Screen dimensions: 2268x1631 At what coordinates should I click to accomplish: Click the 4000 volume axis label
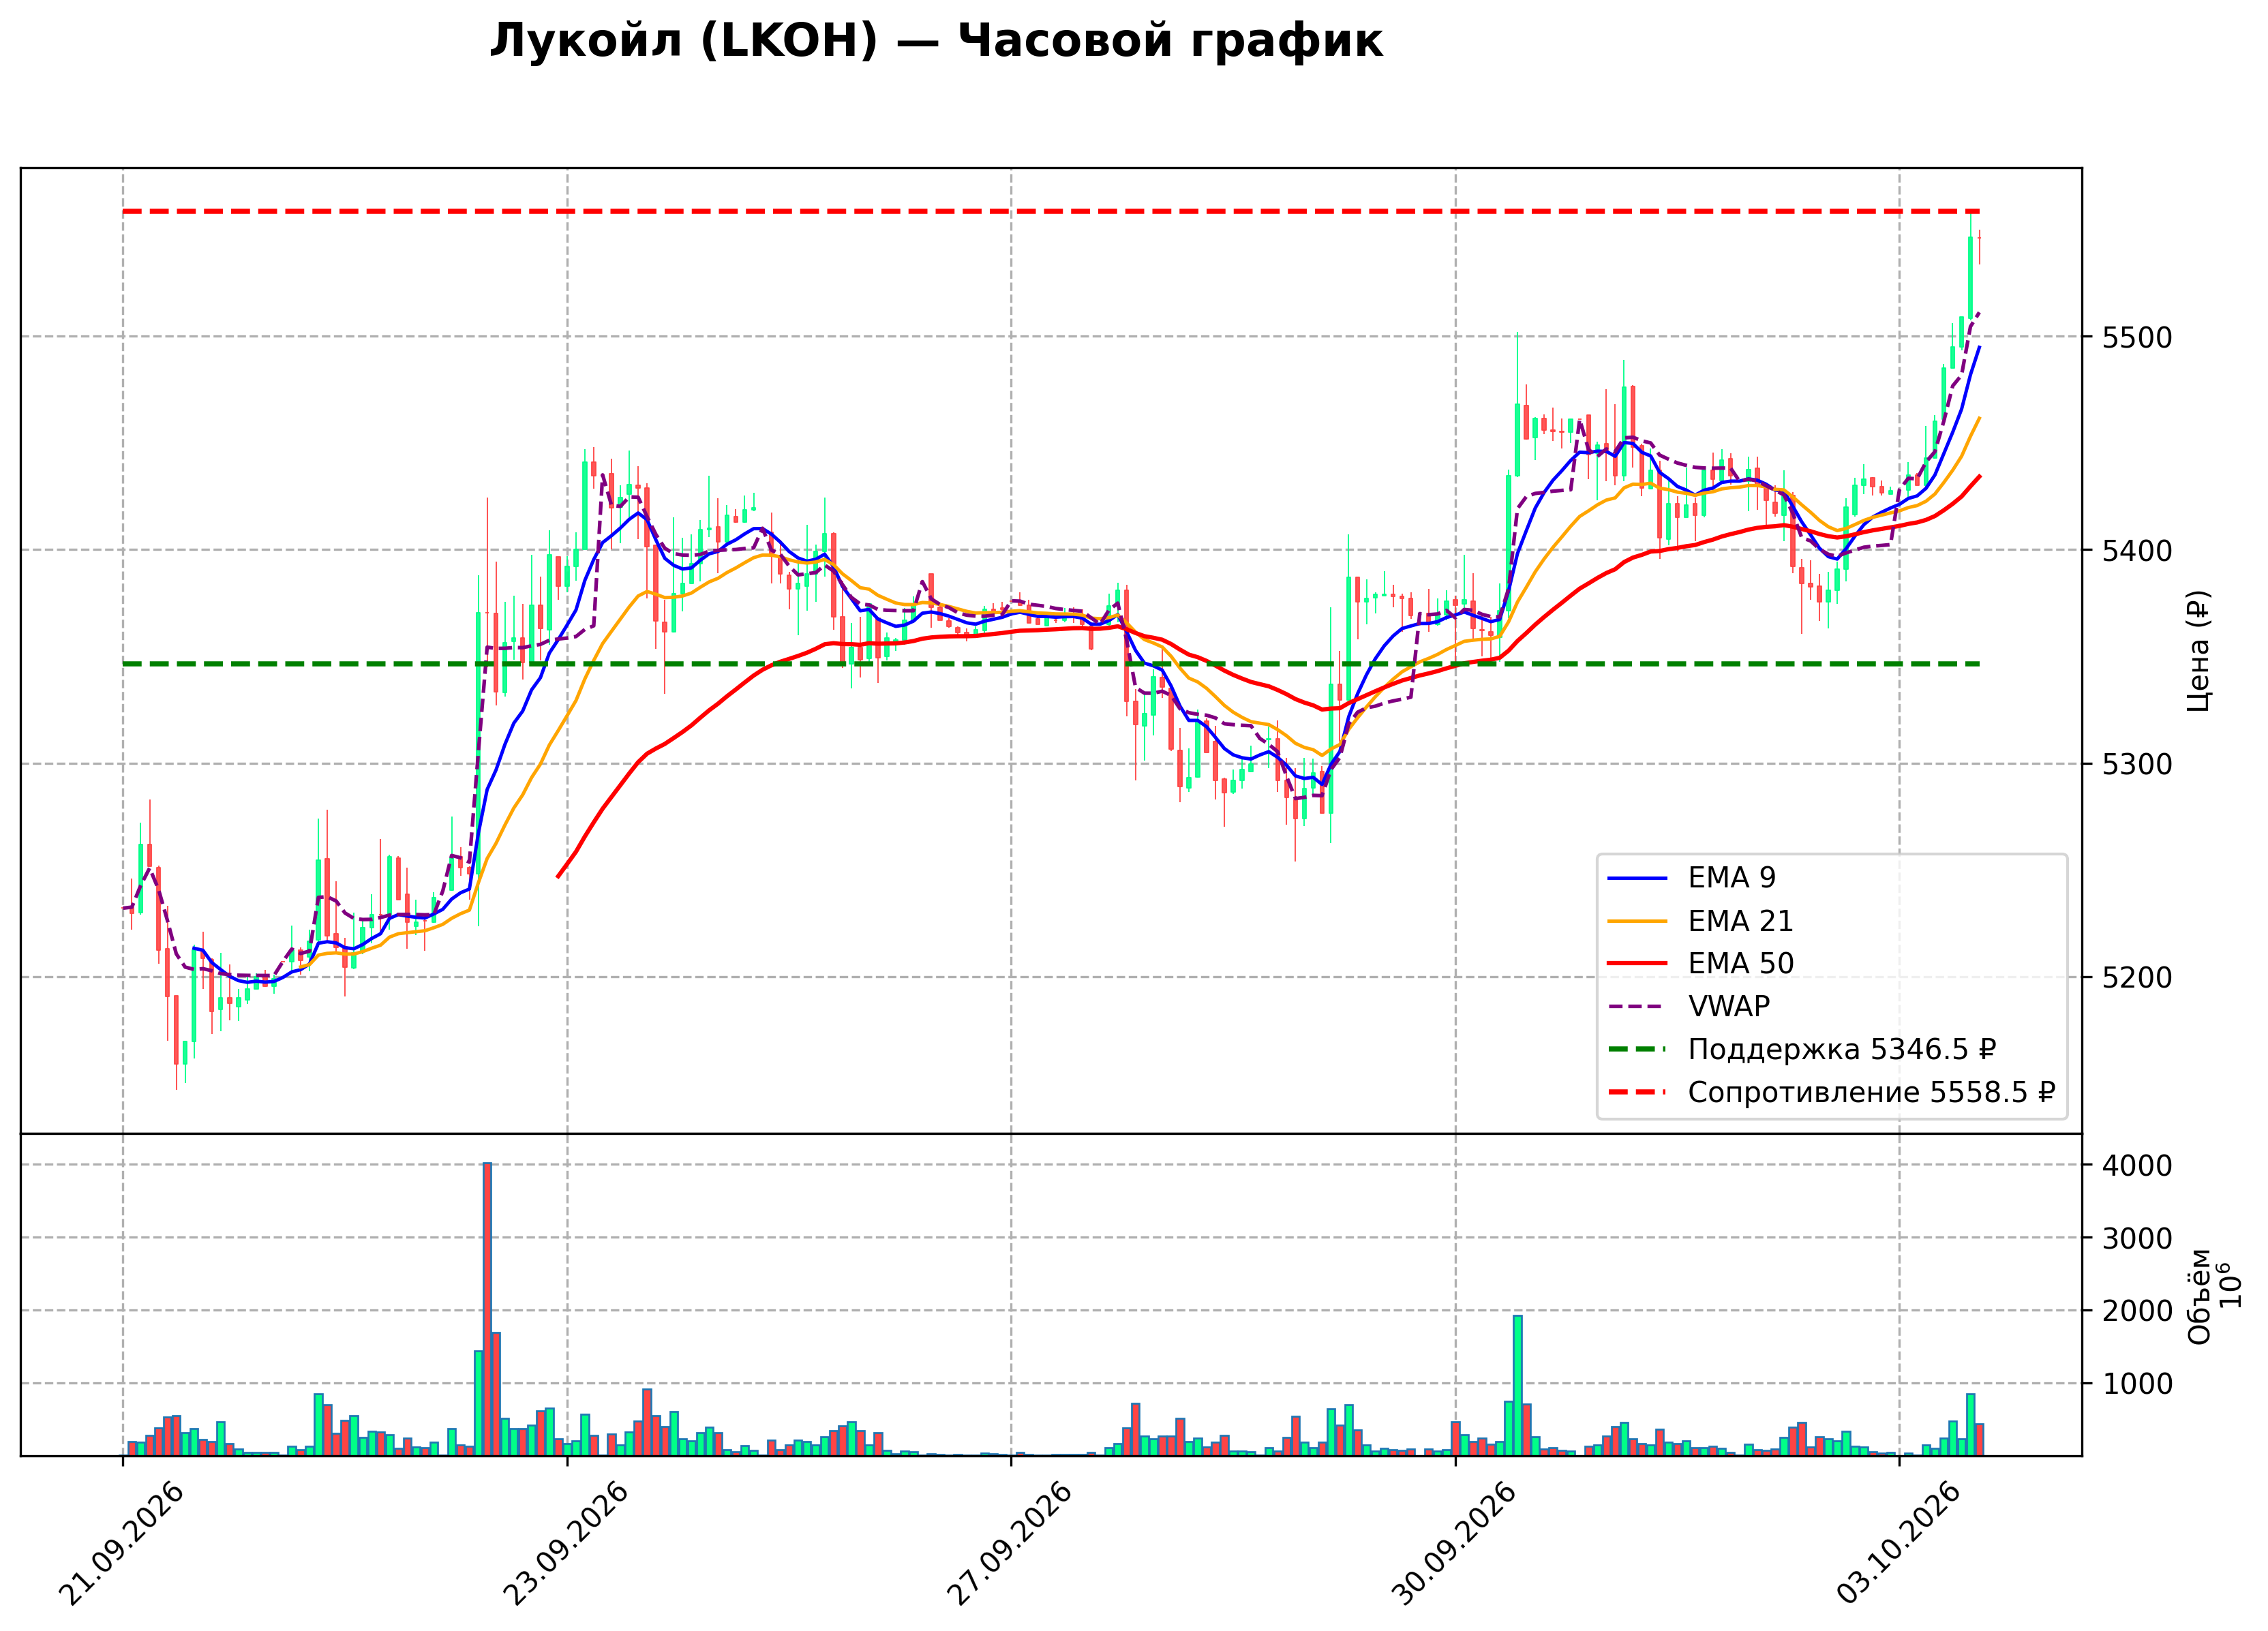pyautogui.click(x=2138, y=1166)
